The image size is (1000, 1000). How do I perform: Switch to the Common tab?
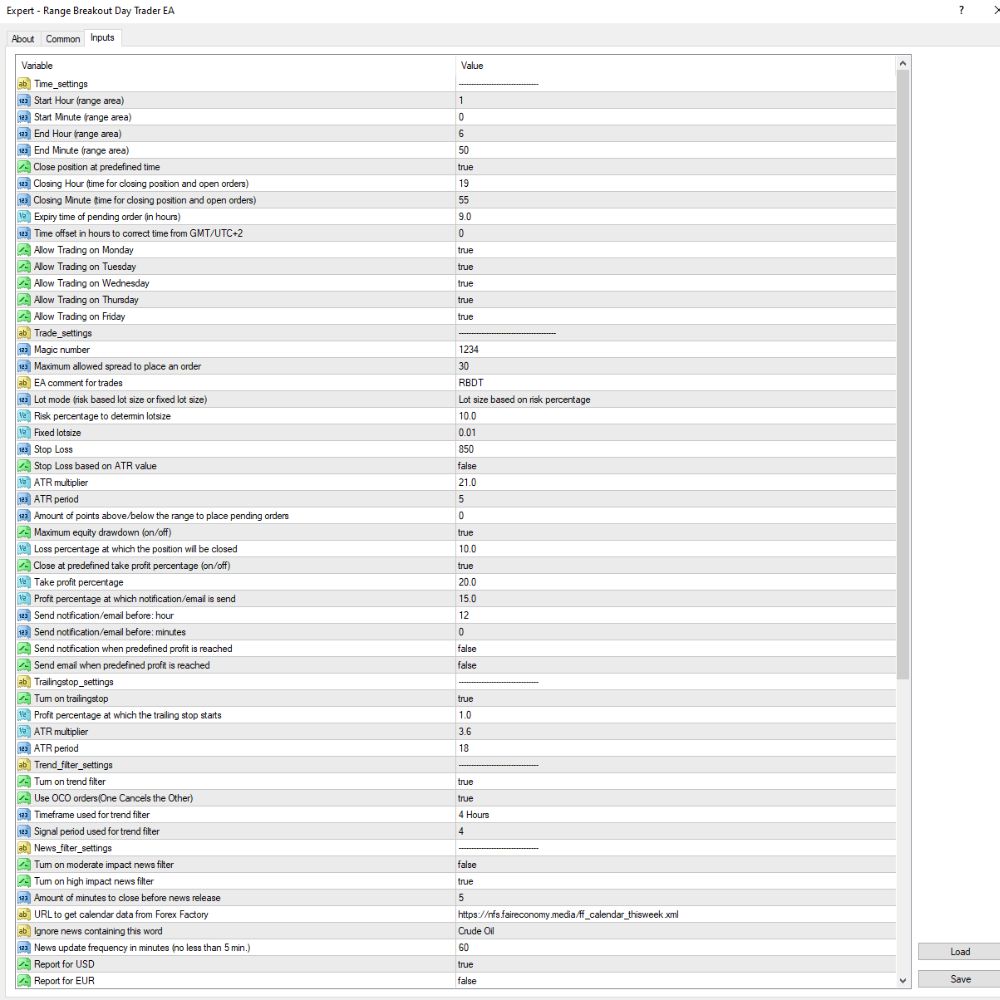pyautogui.click(x=62, y=39)
